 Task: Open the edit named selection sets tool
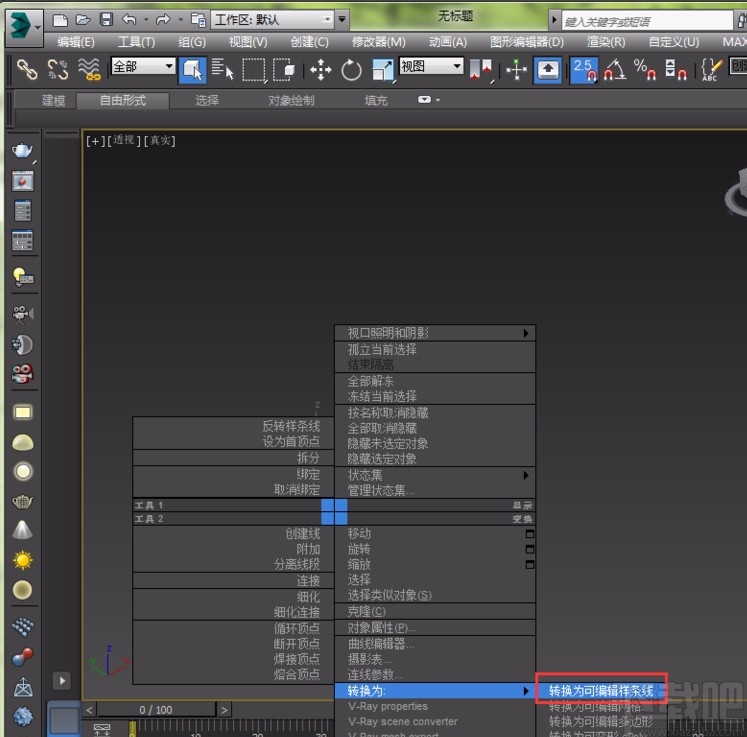coord(712,70)
